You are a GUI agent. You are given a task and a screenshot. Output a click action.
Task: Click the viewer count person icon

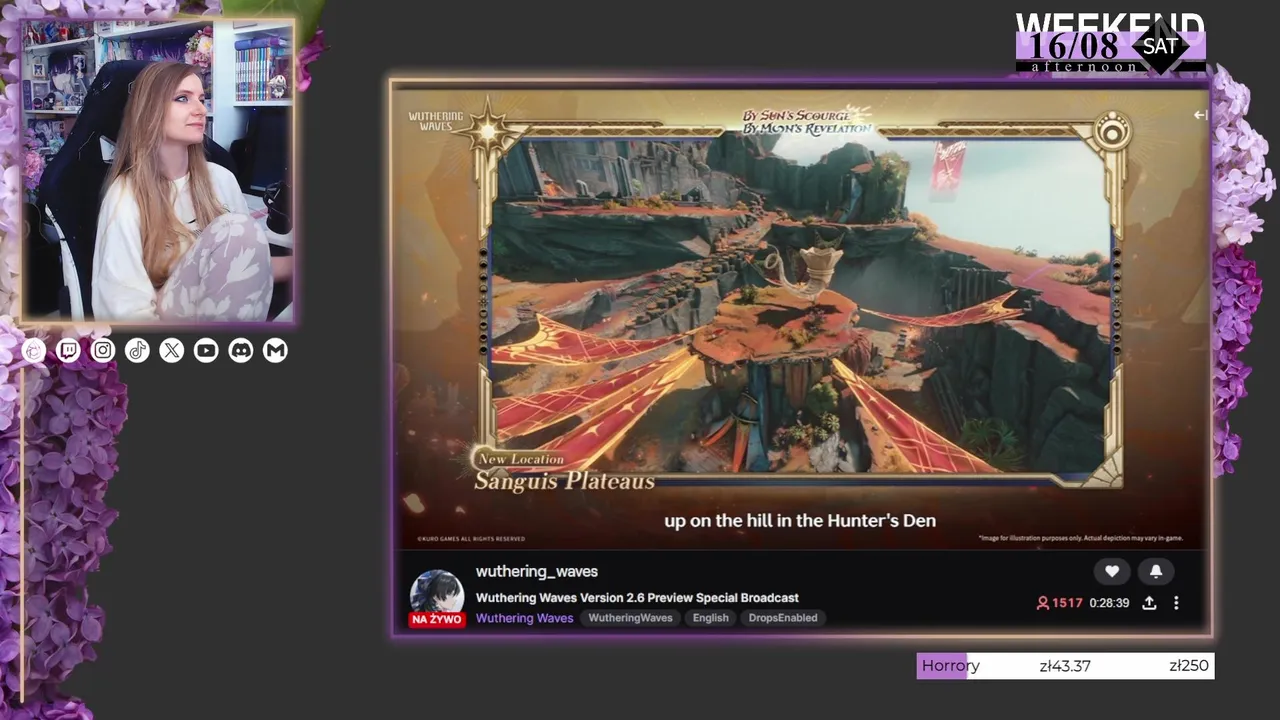point(1042,603)
